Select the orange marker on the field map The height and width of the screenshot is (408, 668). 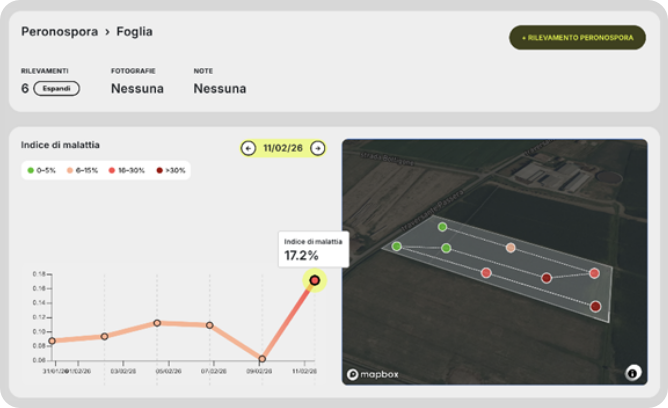(x=511, y=247)
